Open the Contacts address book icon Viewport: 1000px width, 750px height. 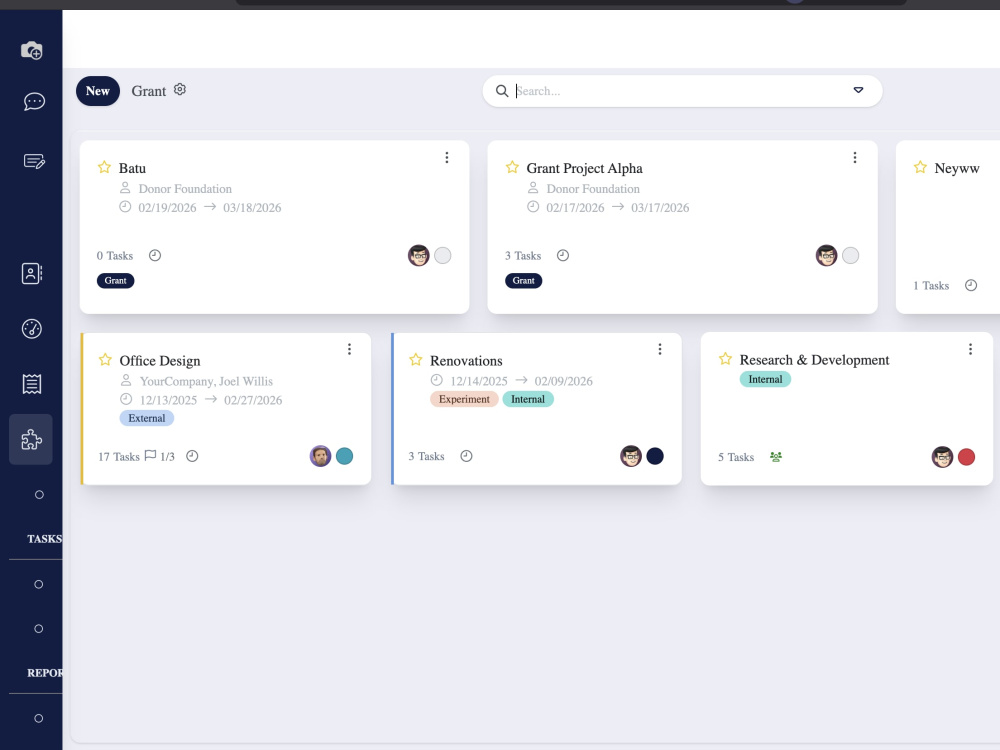32,274
